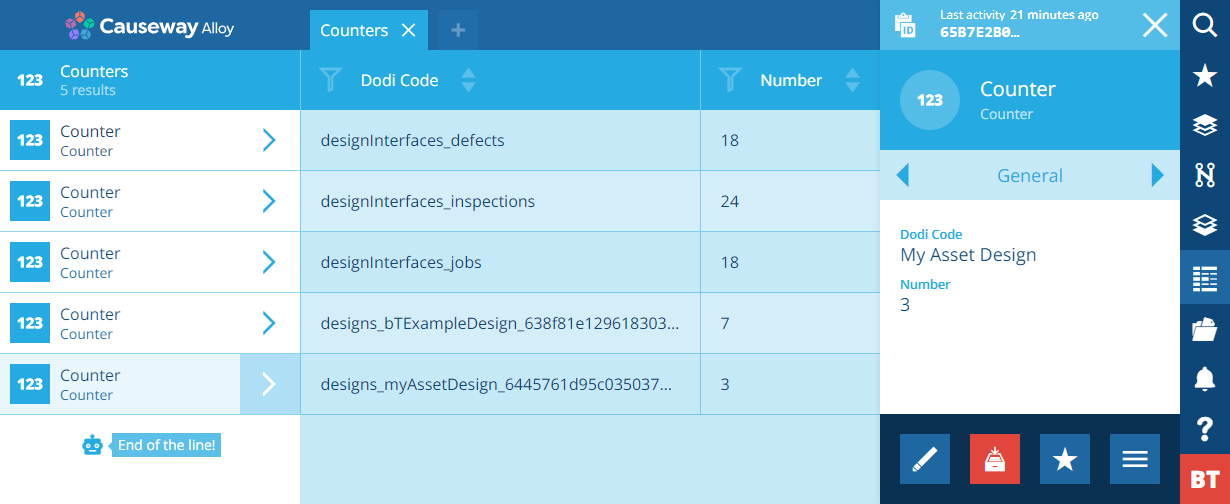Click the 123 icon of the defects counter row
1230x504 pixels.
tap(30, 140)
